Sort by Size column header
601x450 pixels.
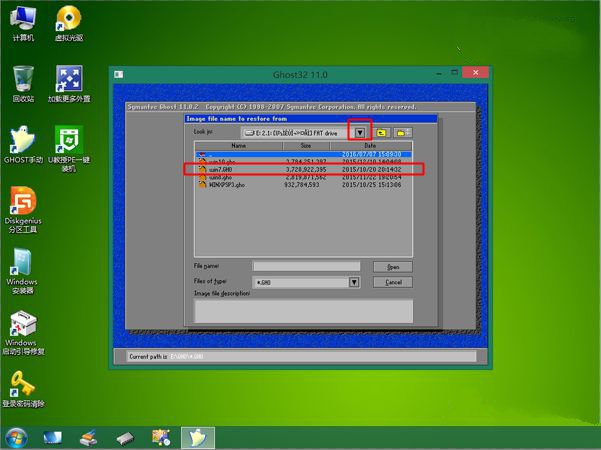[306, 146]
